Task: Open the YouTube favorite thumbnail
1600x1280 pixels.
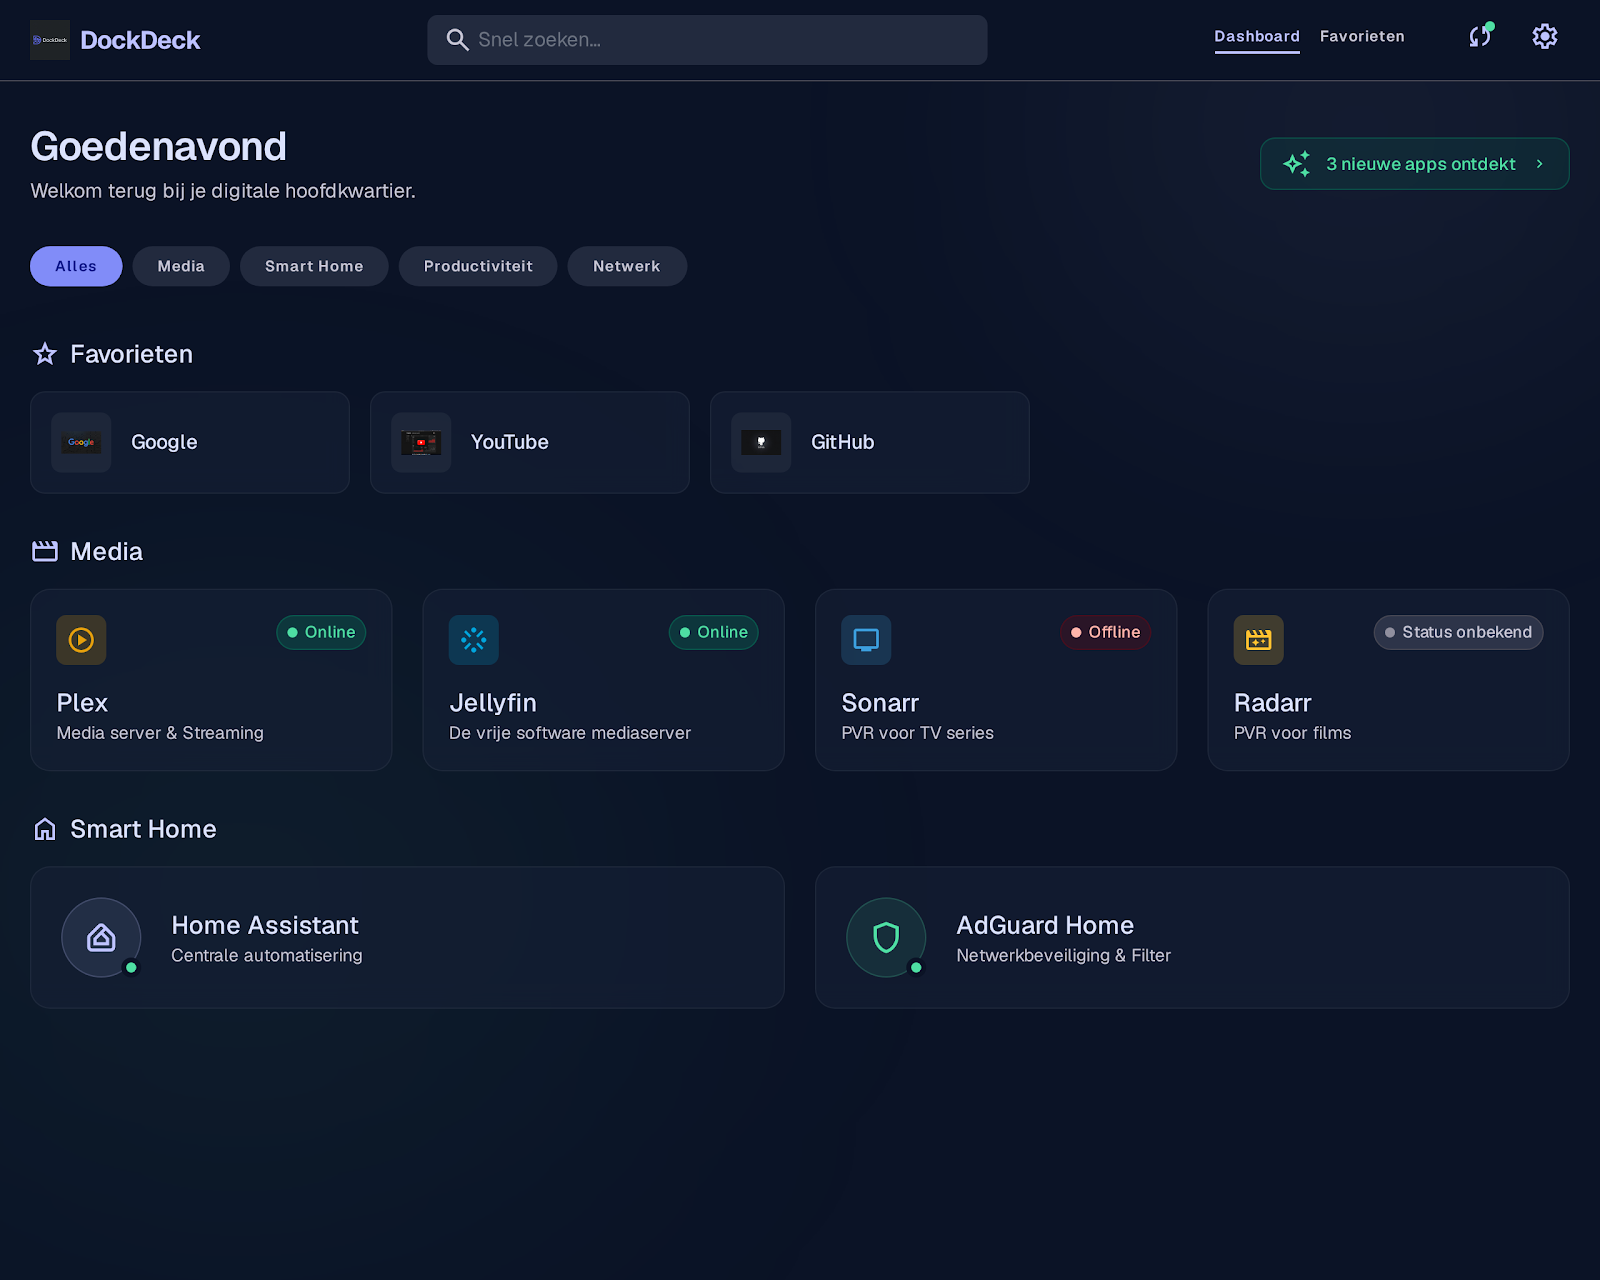Action: (421, 442)
